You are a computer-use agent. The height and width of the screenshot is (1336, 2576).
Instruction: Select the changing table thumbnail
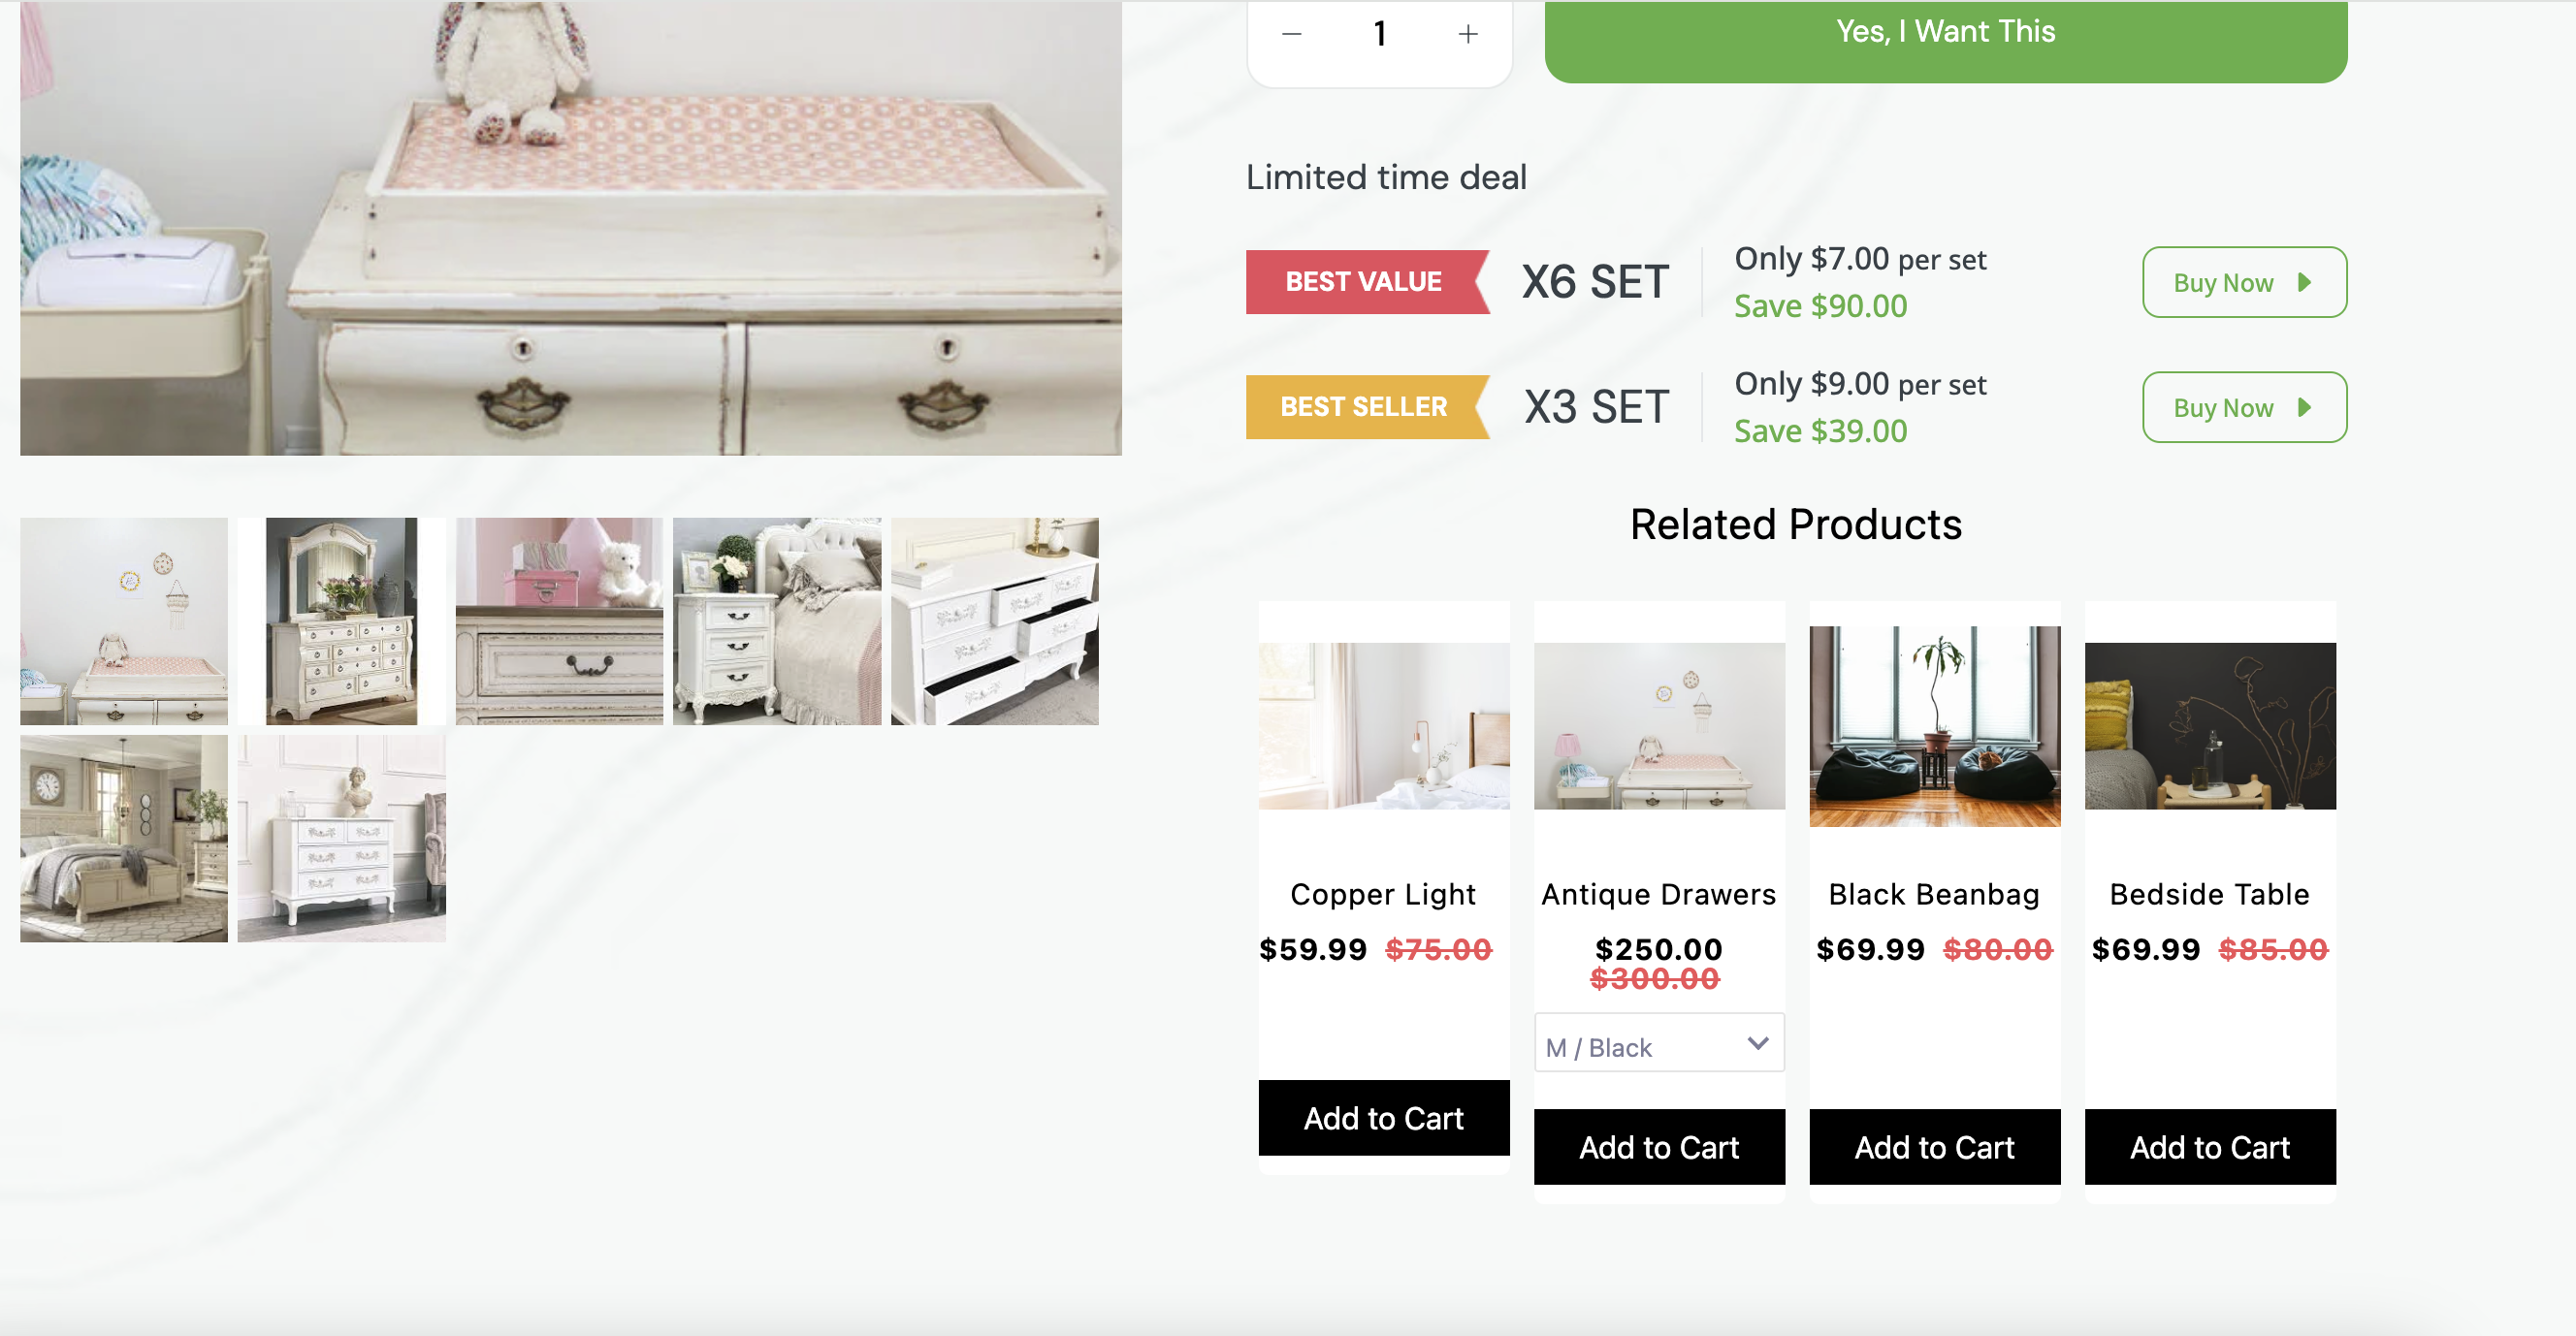coord(124,621)
